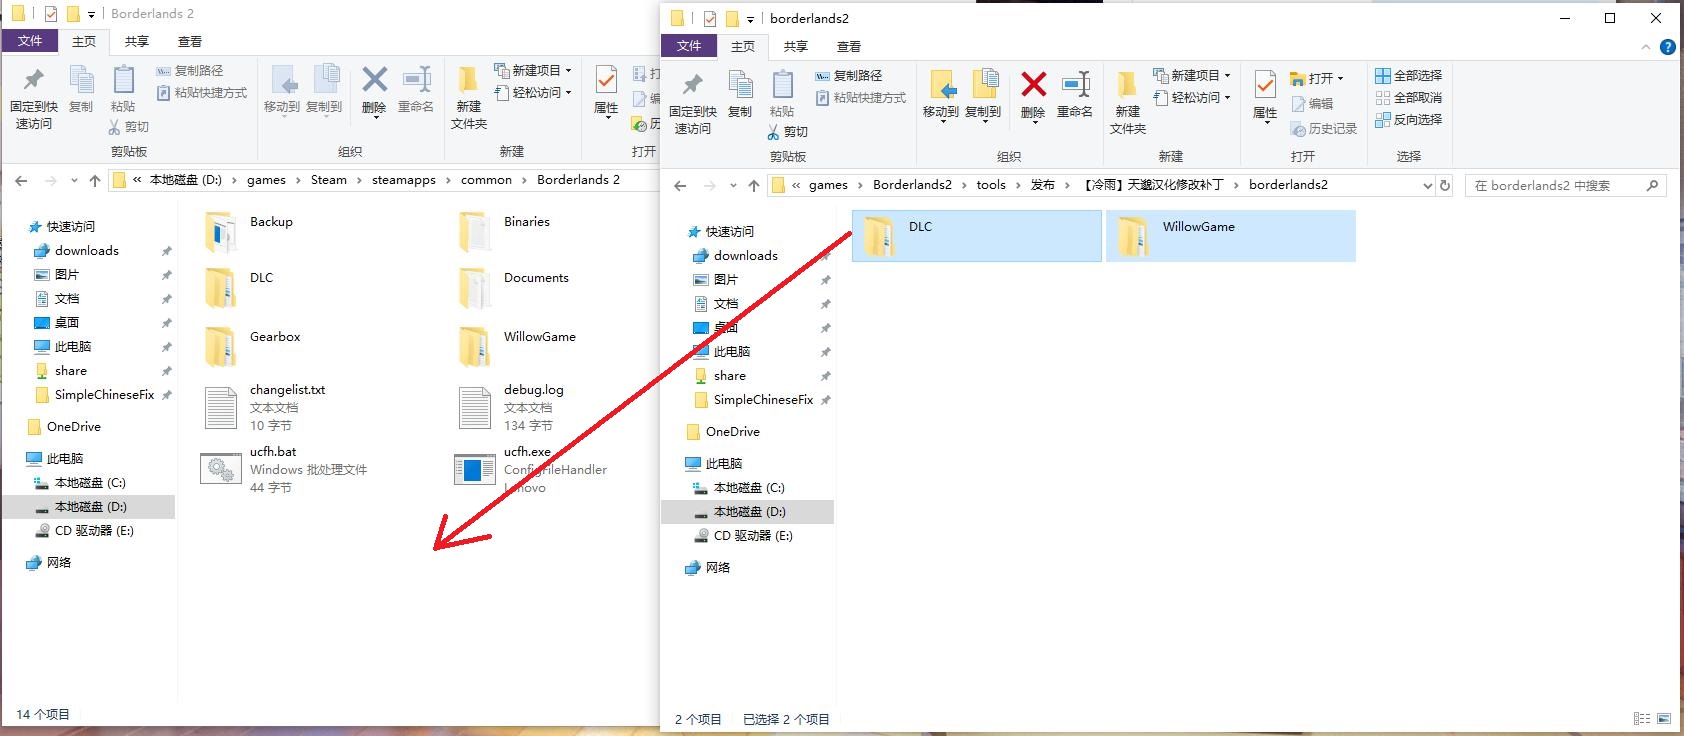
Task: Click search box in borderlands2 window
Action: pyautogui.click(x=1567, y=186)
